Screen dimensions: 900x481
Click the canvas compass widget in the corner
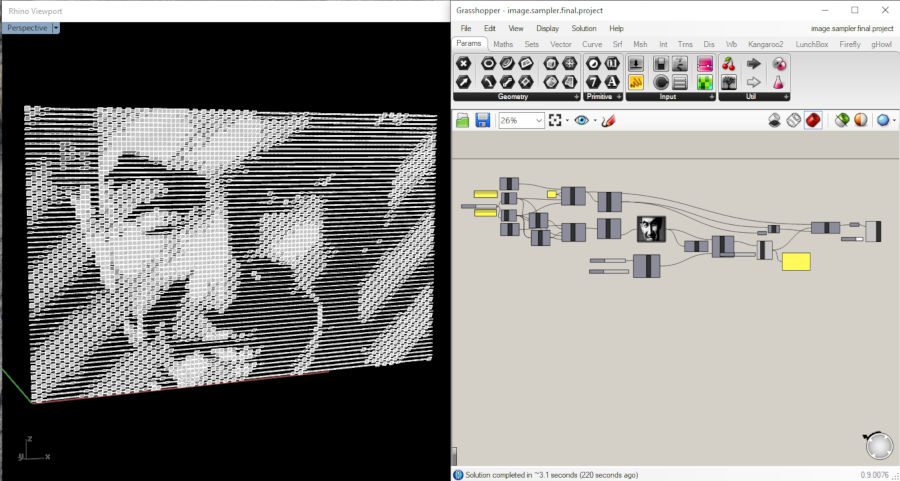(x=879, y=447)
